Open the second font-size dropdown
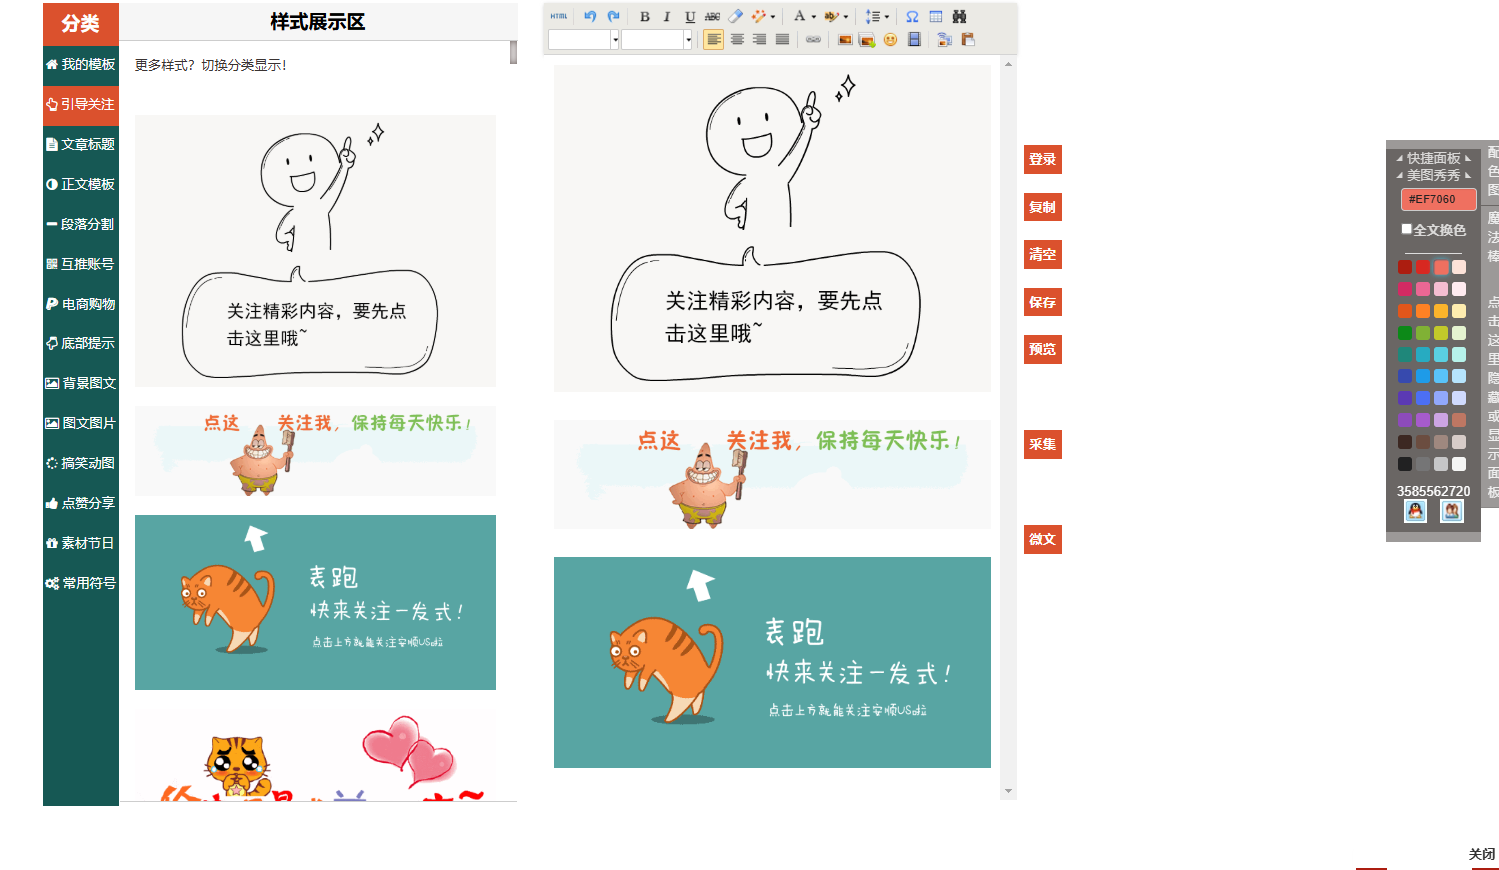The height and width of the screenshot is (870, 1499). (x=688, y=39)
